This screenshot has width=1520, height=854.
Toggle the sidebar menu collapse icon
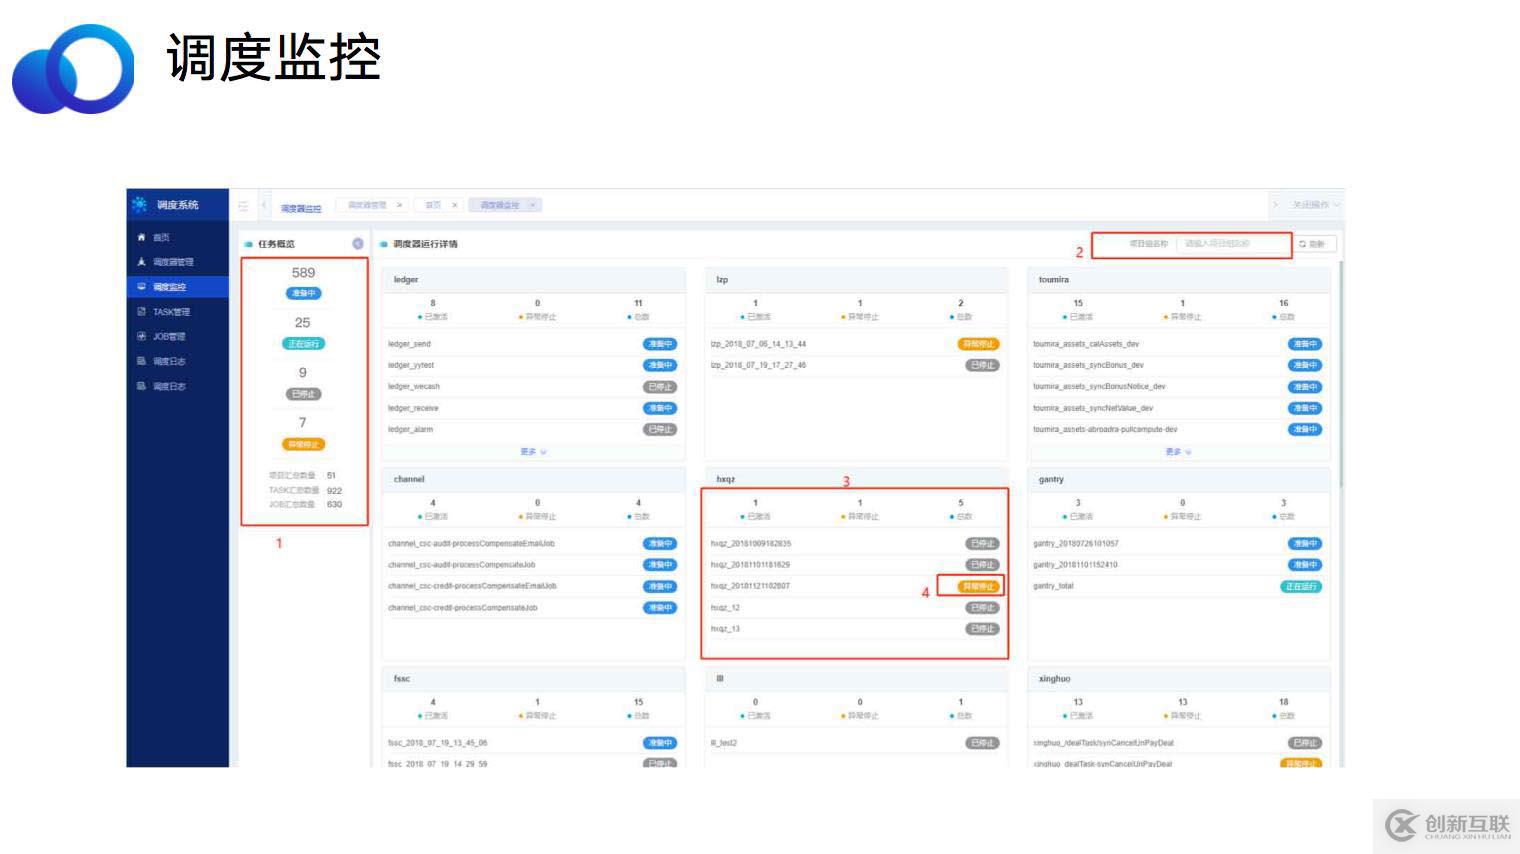coord(243,206)
